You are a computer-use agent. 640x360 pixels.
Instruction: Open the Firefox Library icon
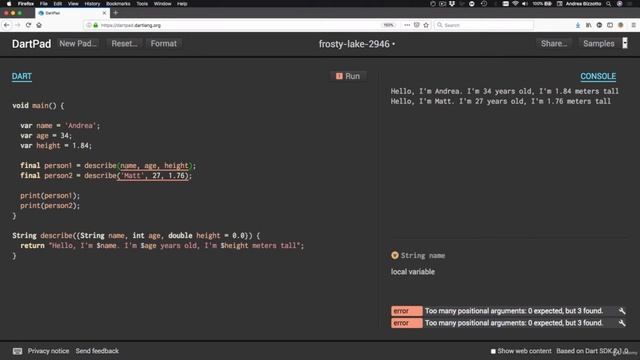pyautogui.click(x=589, y=25)
